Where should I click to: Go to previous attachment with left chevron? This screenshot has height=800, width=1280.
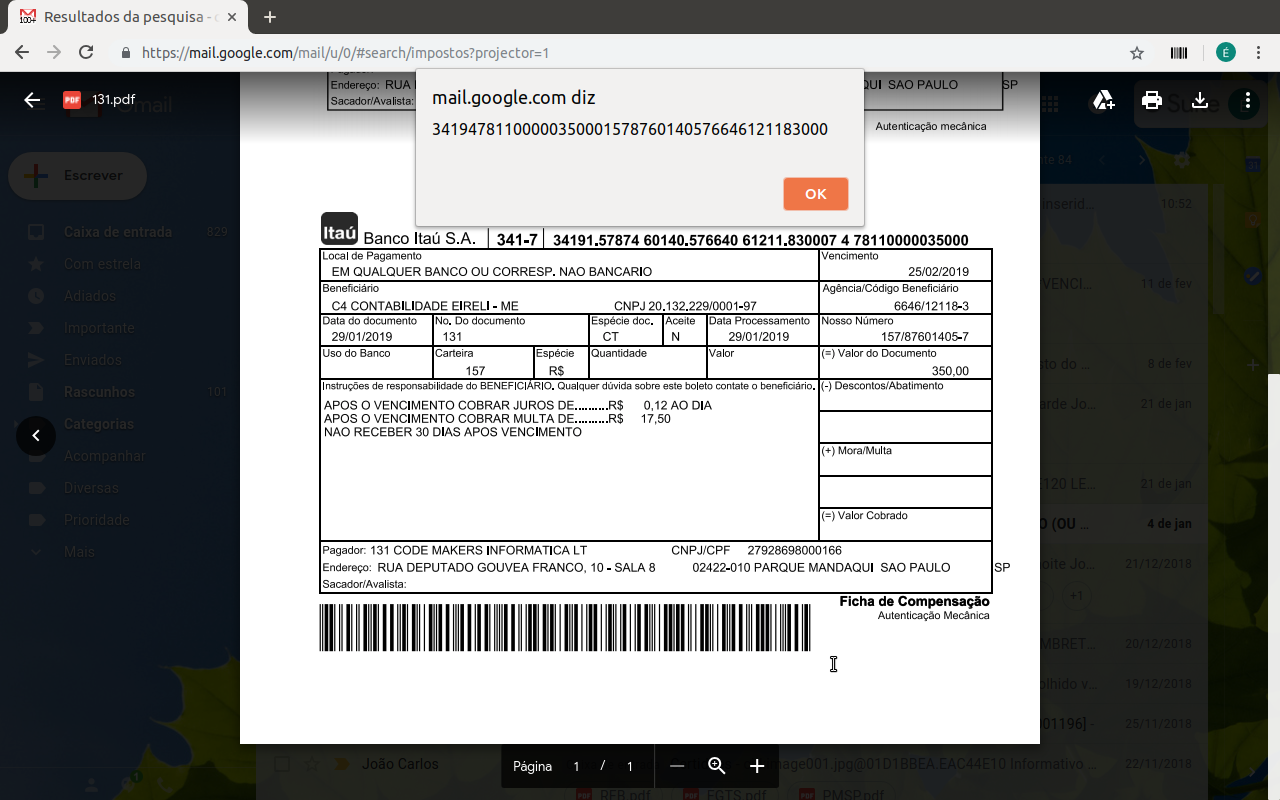36,435
